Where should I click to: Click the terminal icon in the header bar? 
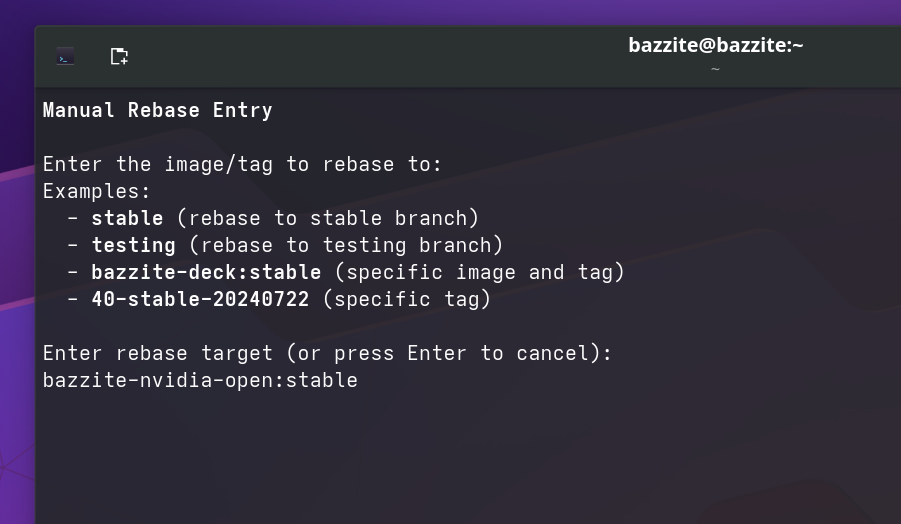[65, 57]
